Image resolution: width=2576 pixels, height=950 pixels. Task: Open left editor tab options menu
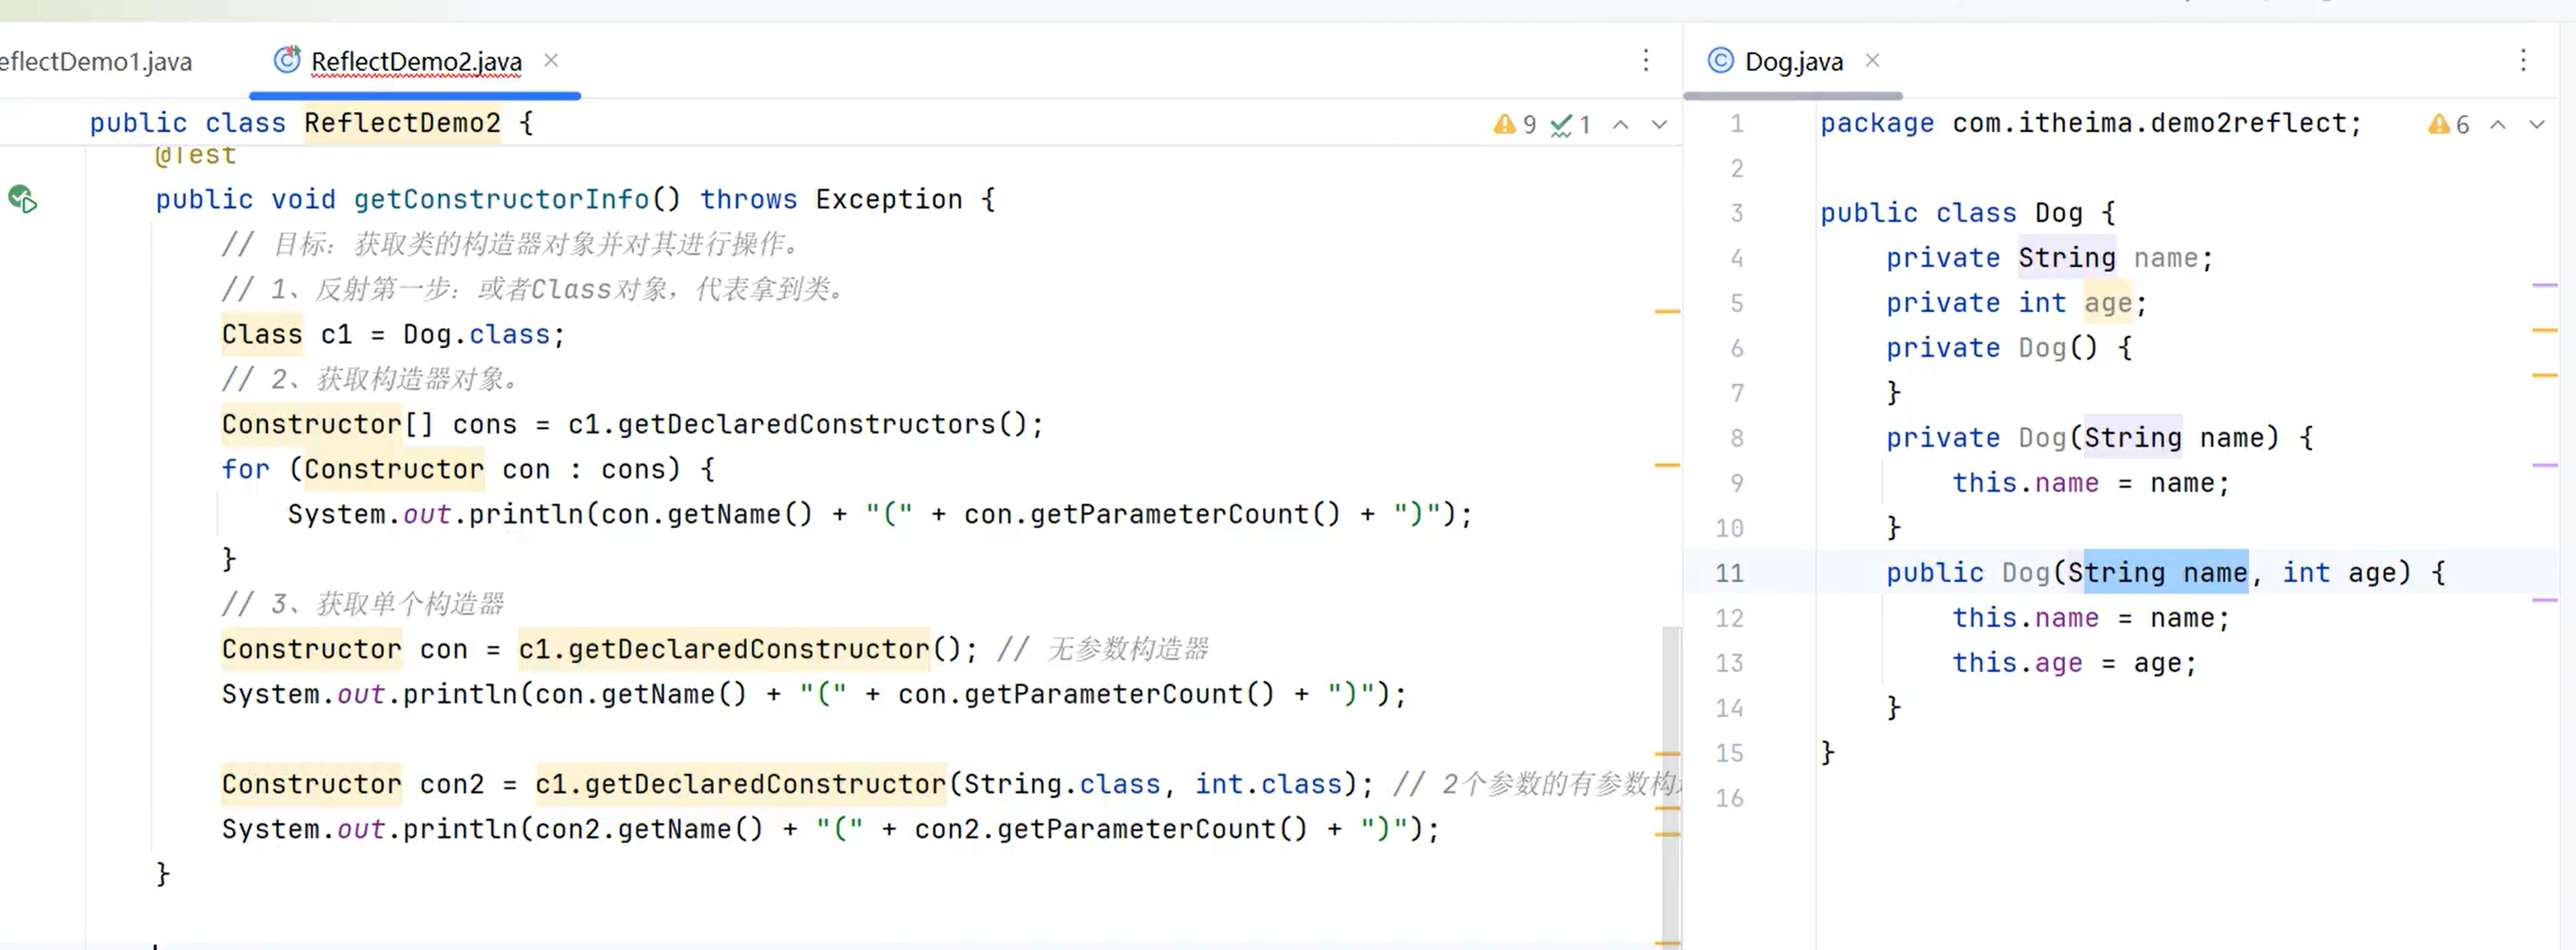click(x=1645, y=61)
